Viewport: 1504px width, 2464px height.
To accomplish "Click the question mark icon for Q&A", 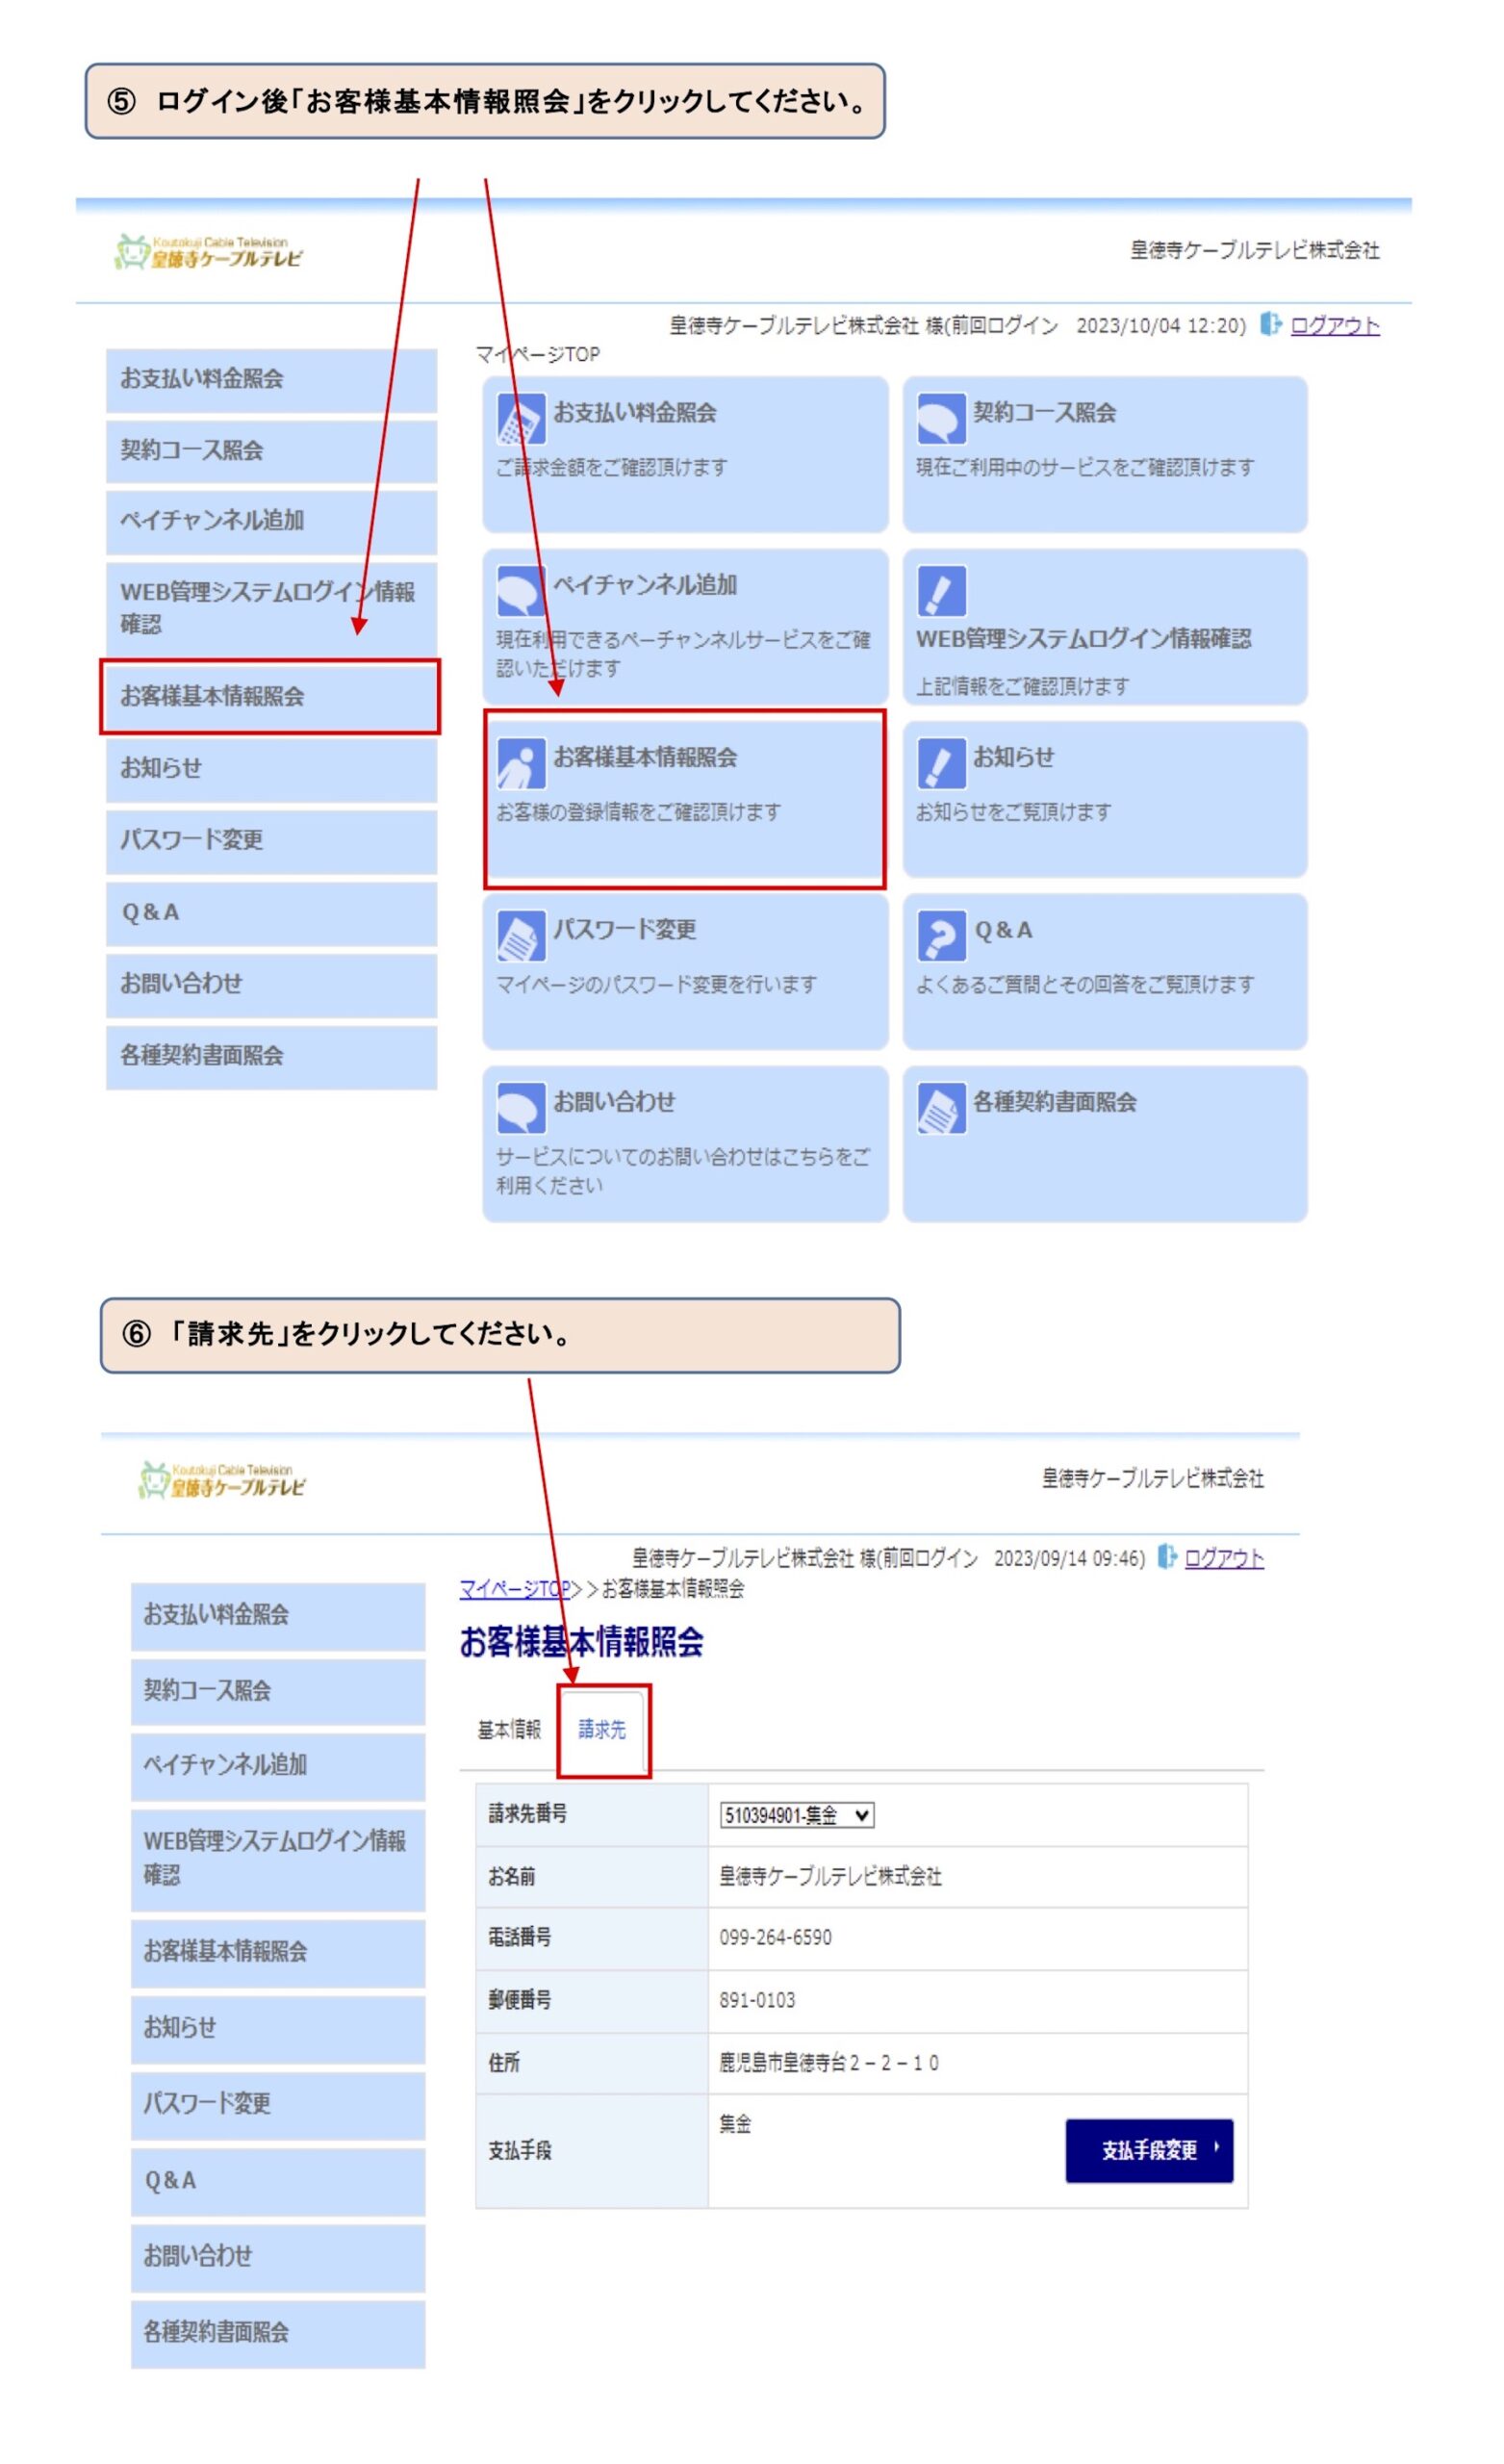I will pyautogui.click(x=940, y=936).
